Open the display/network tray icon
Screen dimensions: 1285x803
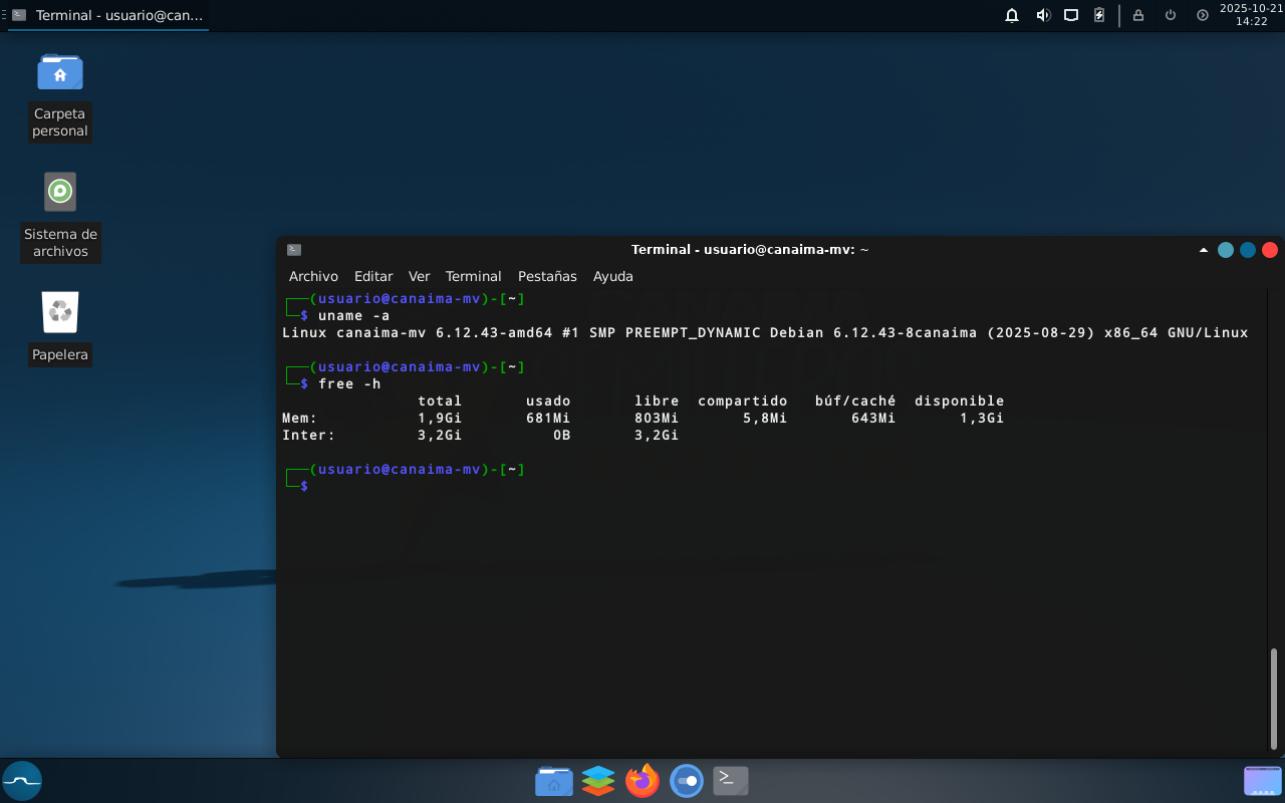[x=1071, y=15]
